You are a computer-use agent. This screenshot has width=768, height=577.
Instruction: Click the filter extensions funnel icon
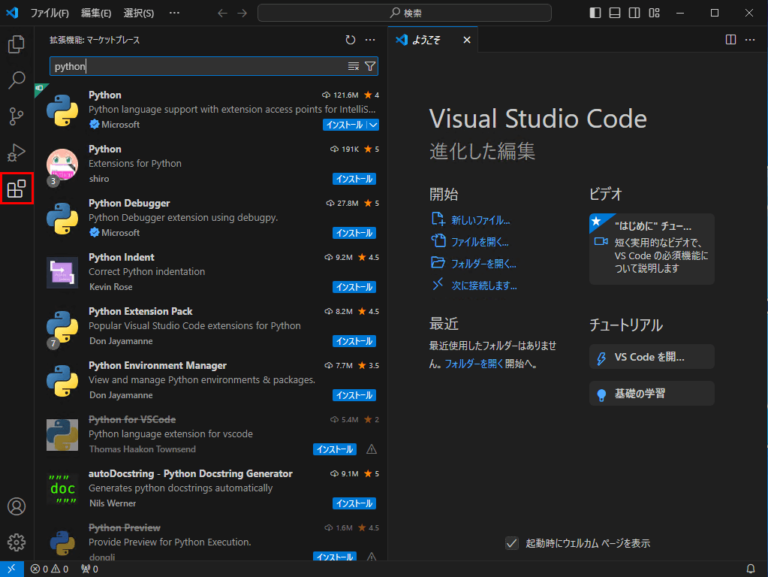[x=370, y=66]
